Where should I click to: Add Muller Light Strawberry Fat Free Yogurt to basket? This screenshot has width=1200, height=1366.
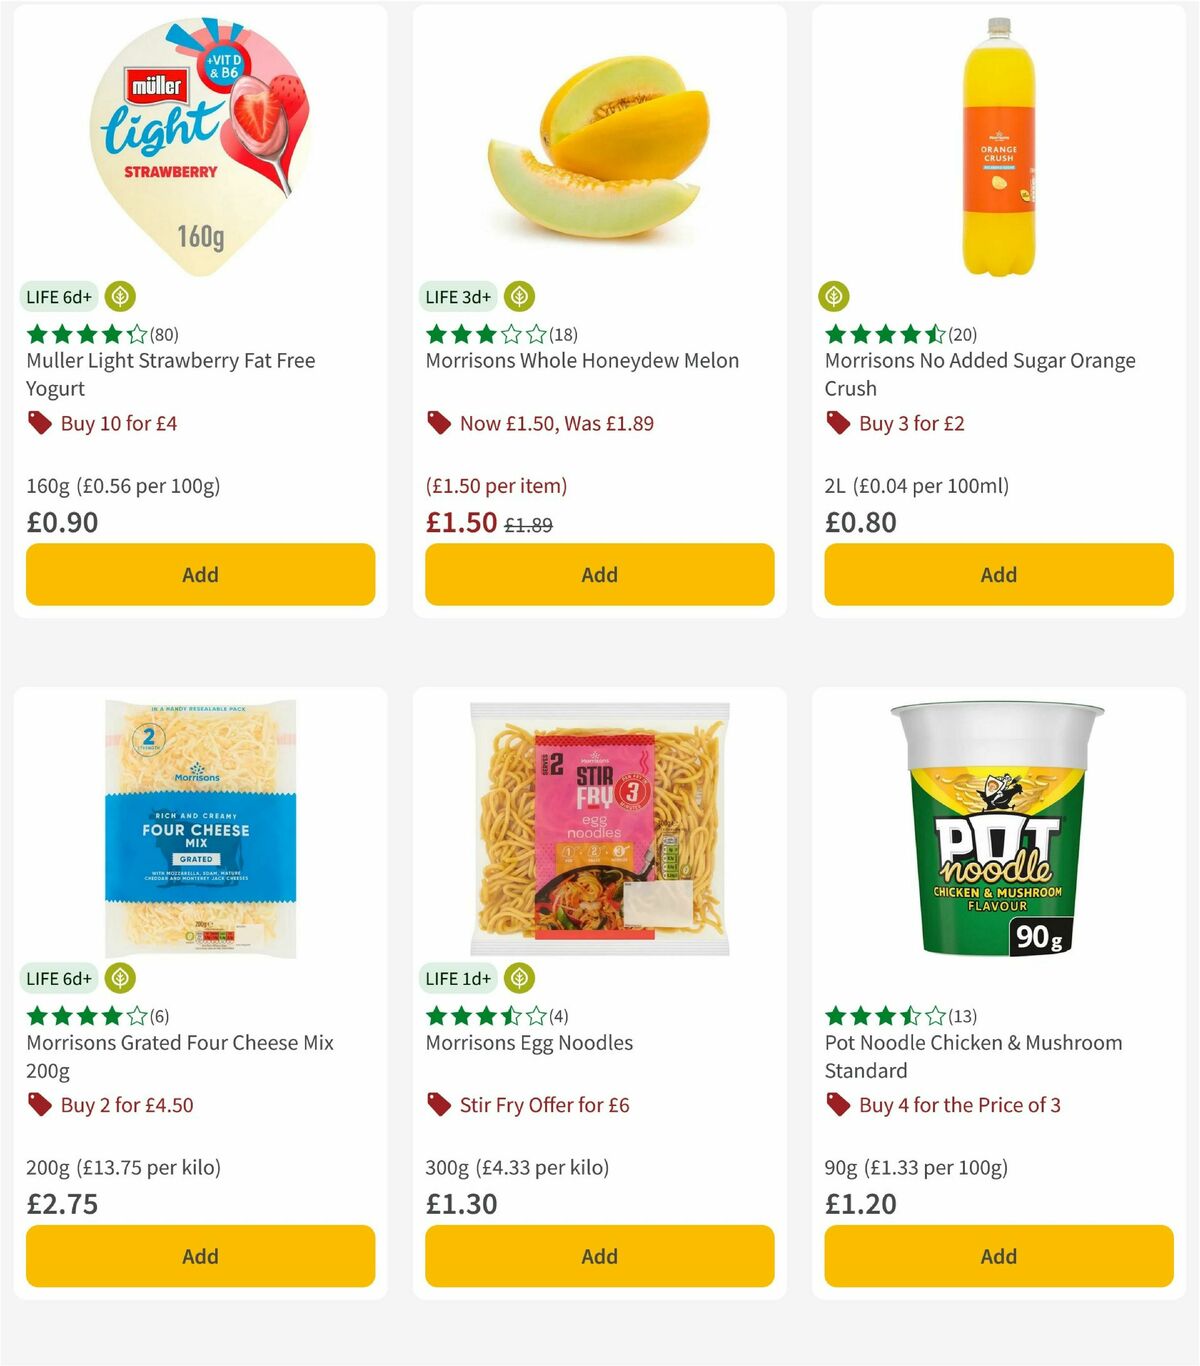click(x=200, y=574)
